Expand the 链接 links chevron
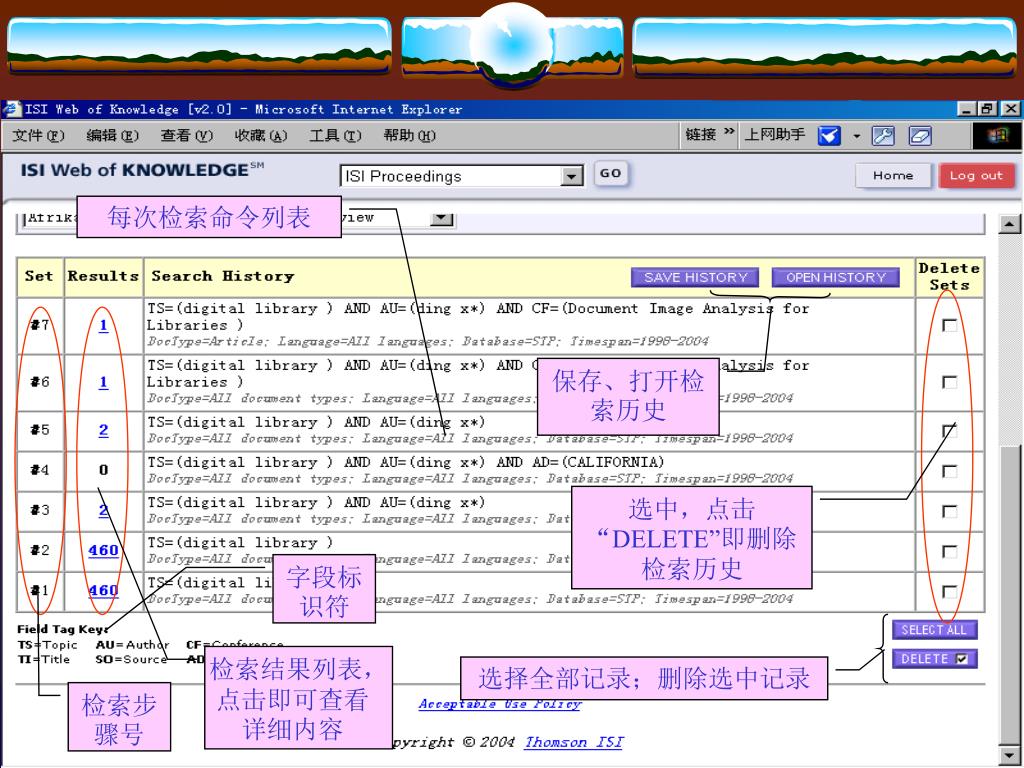This screenshot has width=1024, height=768. coord(729,133)
